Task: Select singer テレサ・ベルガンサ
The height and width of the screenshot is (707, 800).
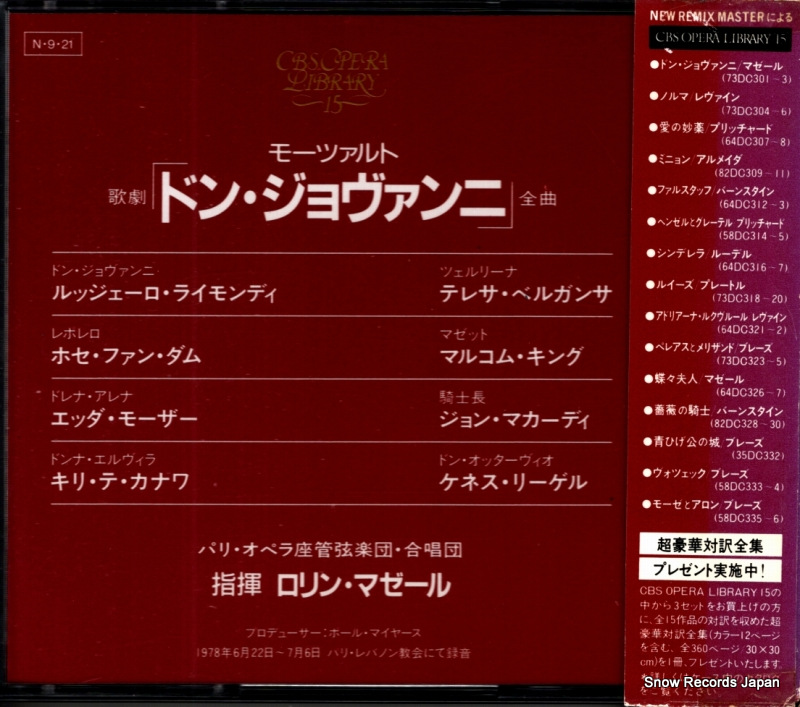Action: click(526, 294)
